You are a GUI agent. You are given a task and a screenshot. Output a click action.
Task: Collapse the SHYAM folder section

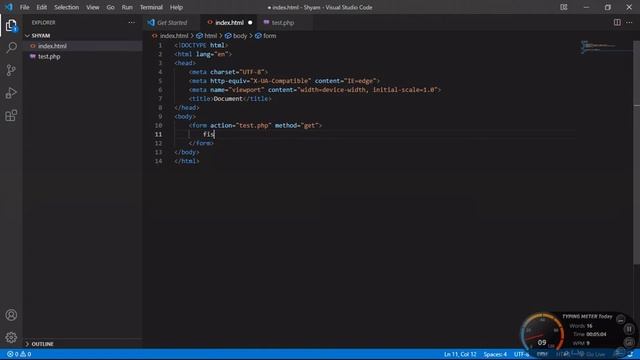coord(83,36)
